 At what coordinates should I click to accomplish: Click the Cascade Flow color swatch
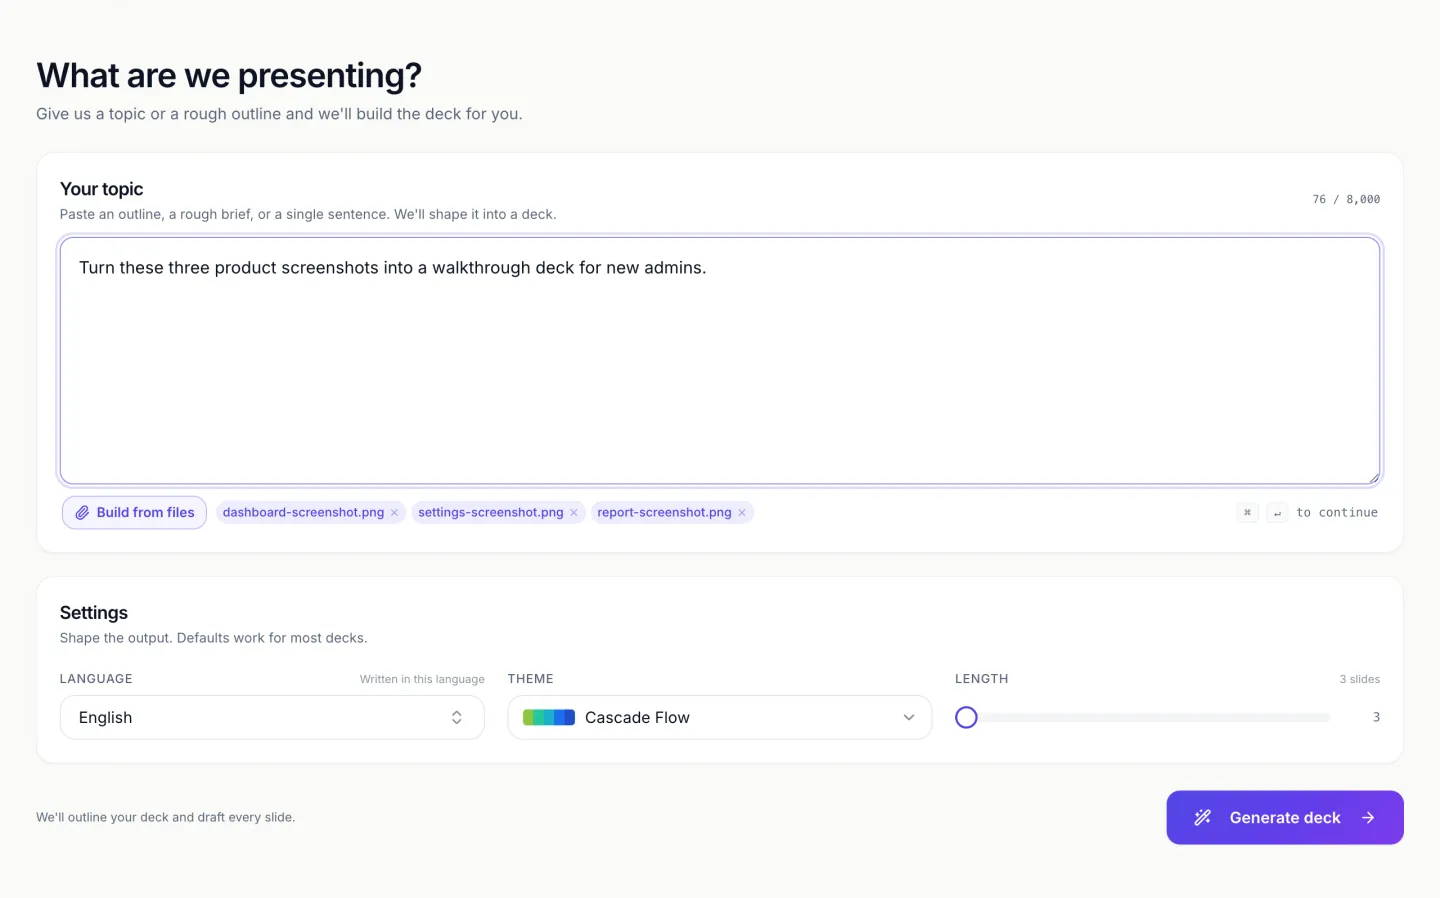click(x=549, y=717)
